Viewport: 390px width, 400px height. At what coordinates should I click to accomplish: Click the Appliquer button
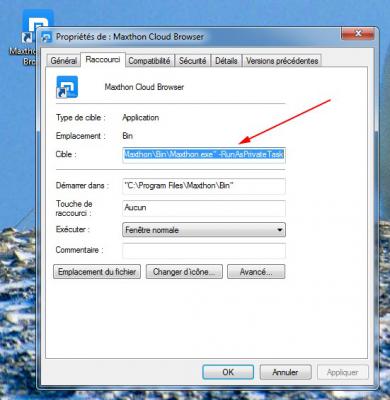point(343,372)
